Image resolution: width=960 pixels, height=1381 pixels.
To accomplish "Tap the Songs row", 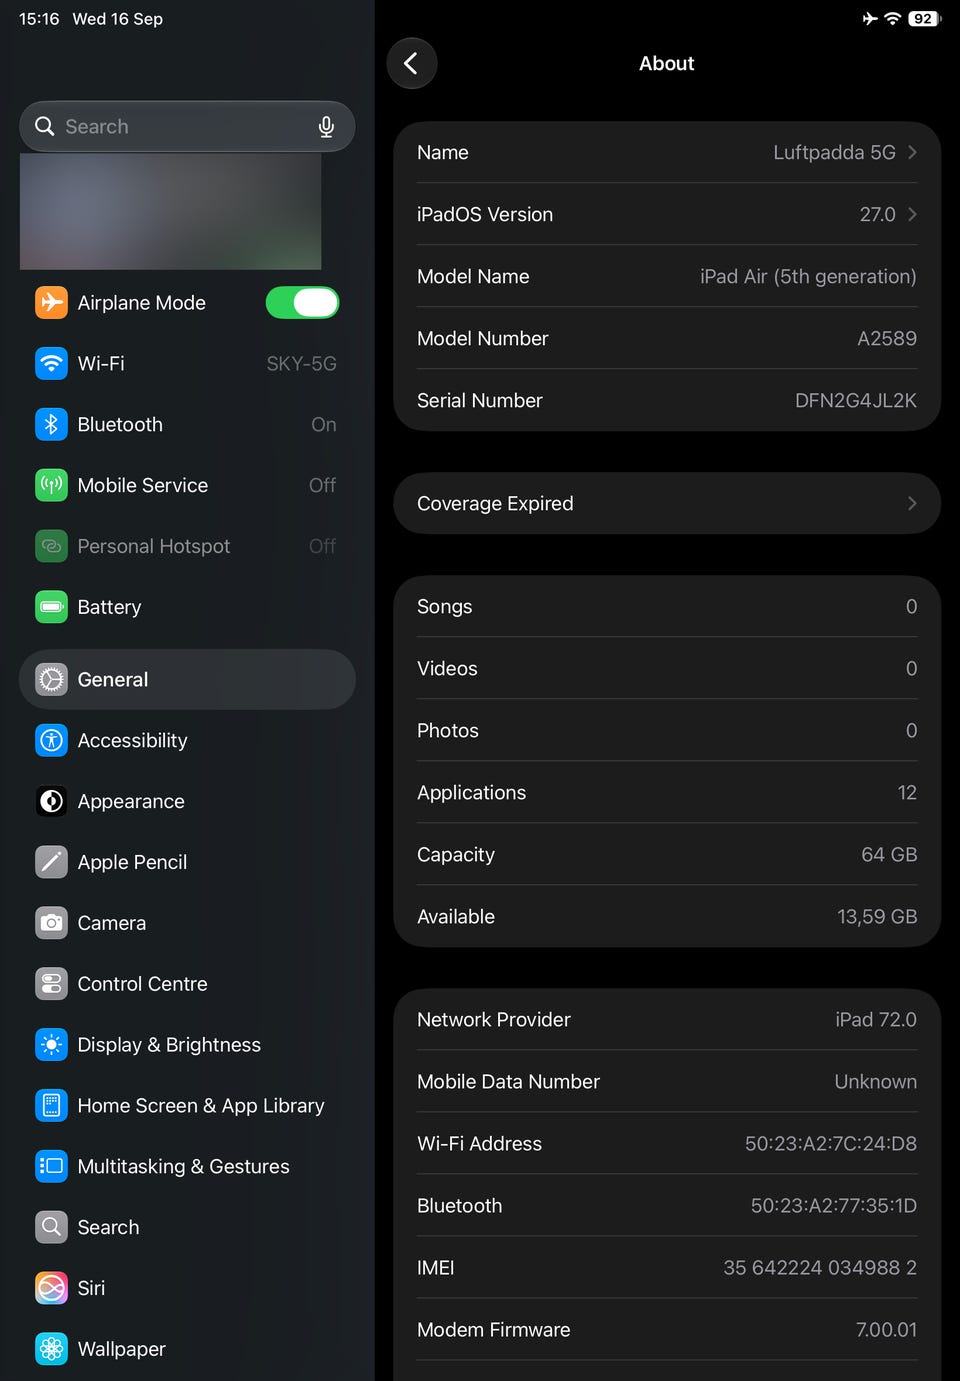I will [x=667, y=606].
